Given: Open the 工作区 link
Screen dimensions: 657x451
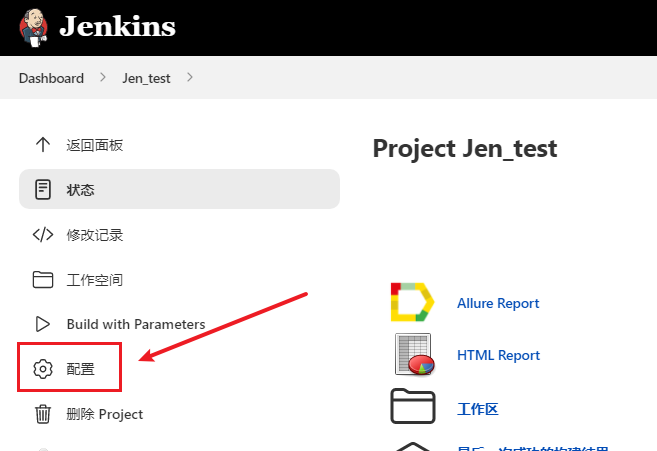Looking at the screenshot, I should pyautogui.click(x=478, y=409).
